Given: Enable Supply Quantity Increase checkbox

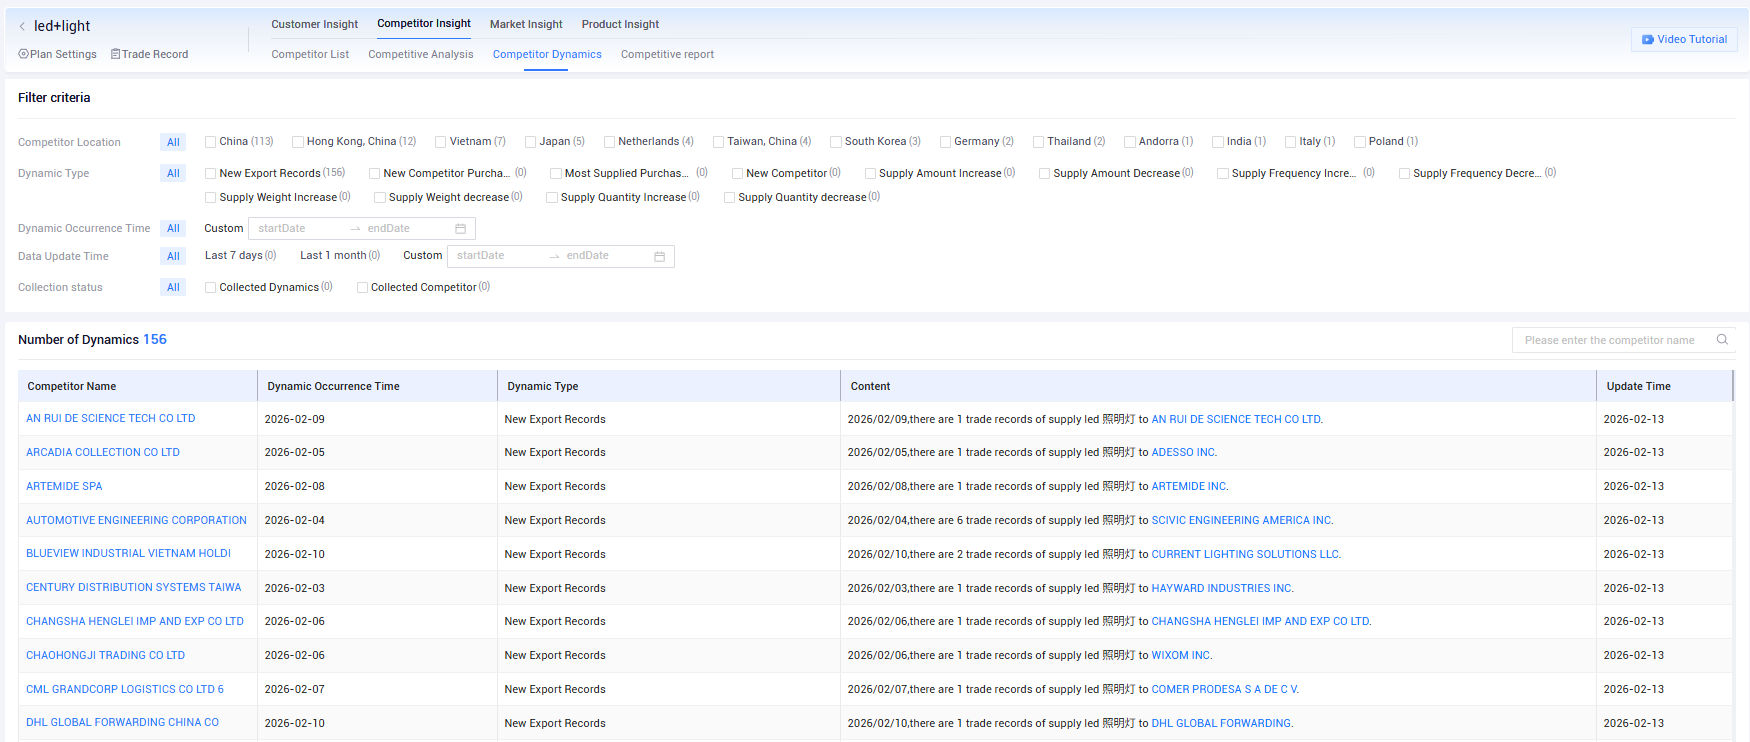Looking at the screenshot, I should (552, 198).
